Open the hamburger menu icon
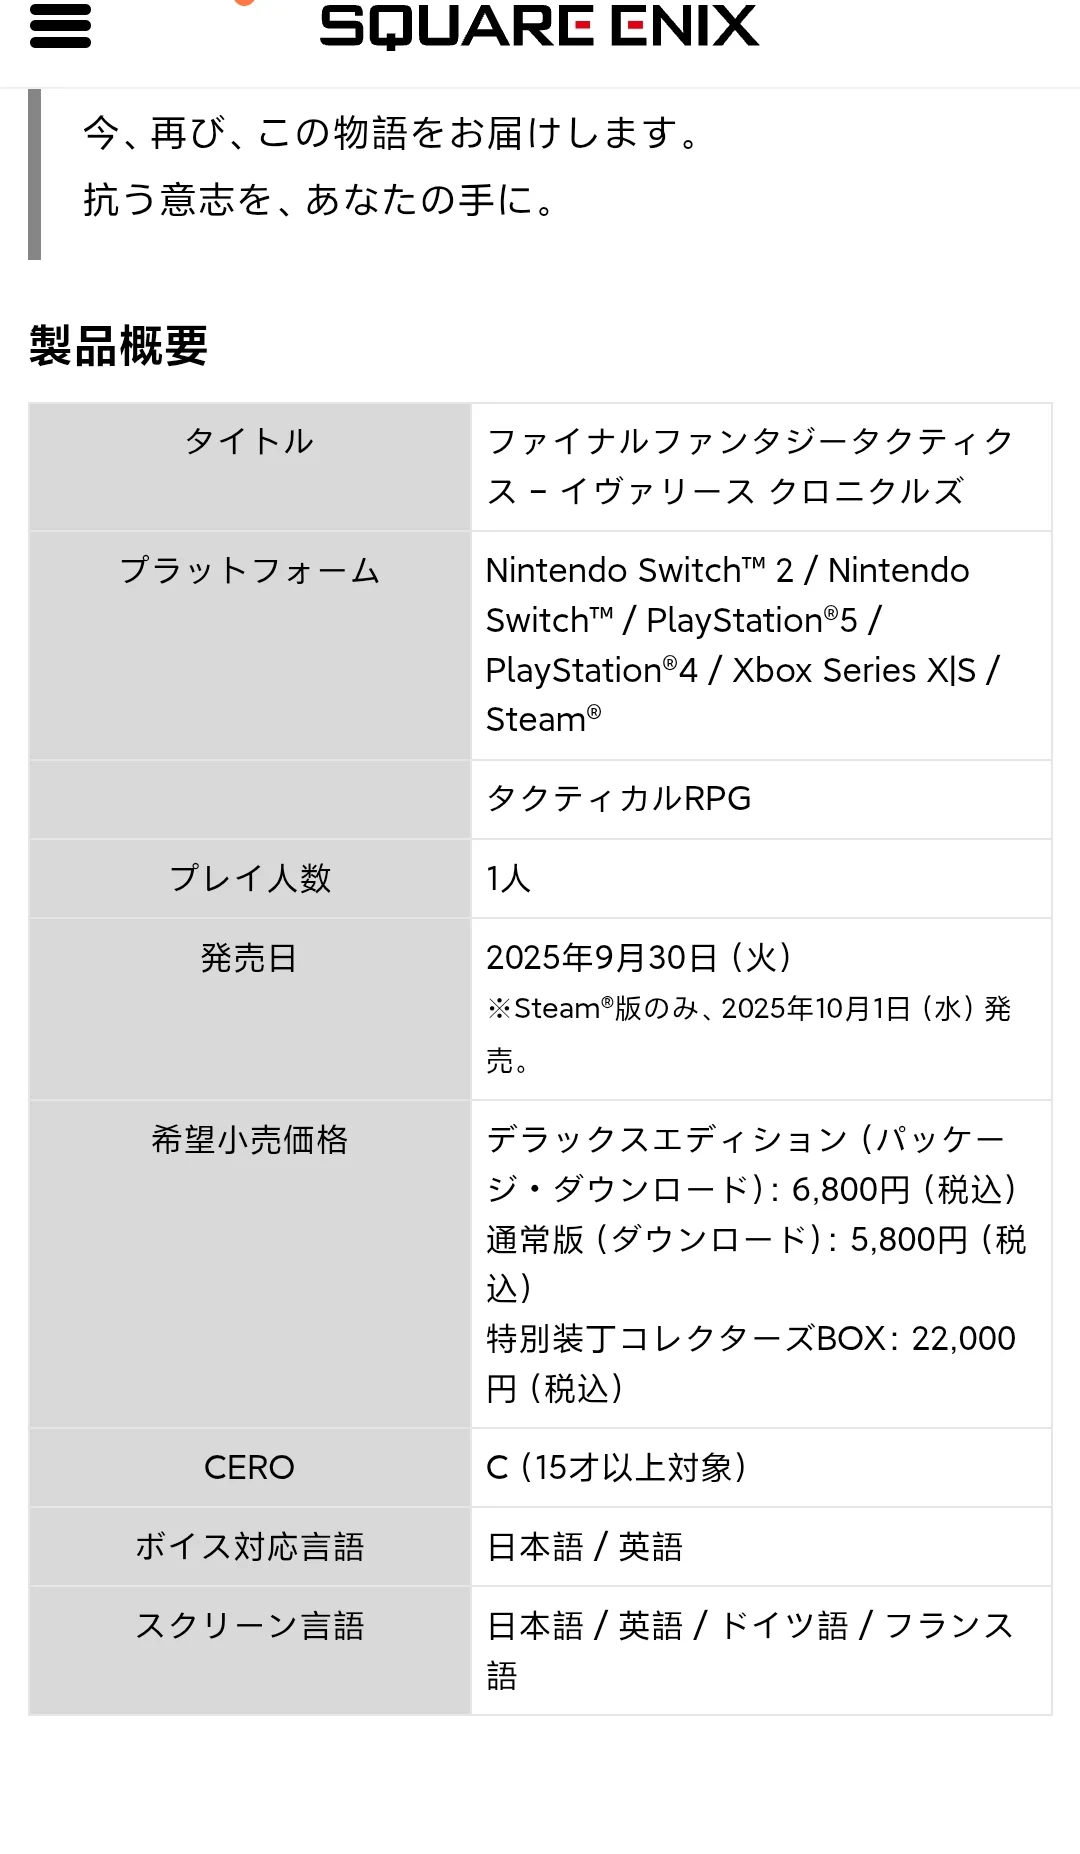The image size is (1080, 1854). tap(60, 26)
